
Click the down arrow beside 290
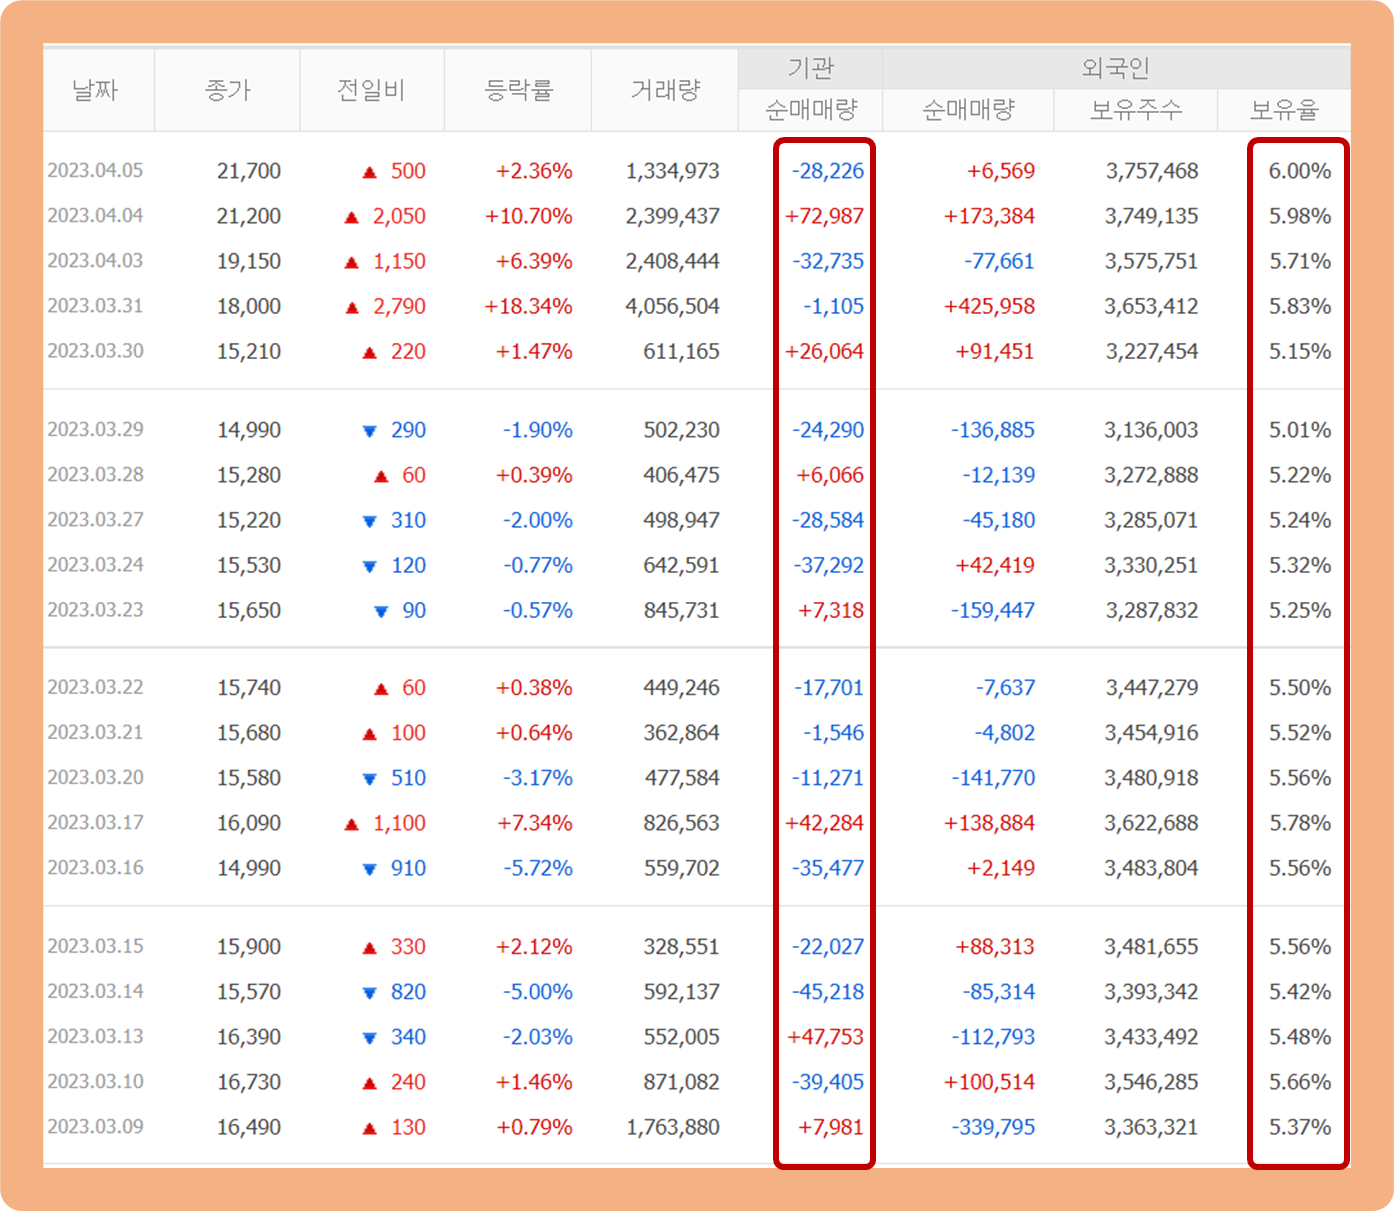pos(369,431)
